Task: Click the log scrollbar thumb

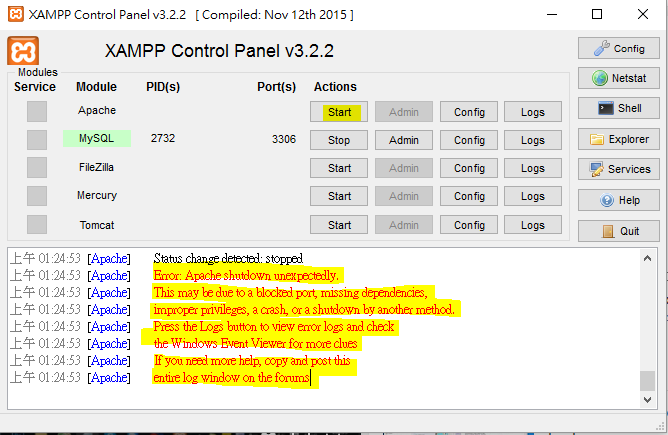Action: [x=648, y=381]
